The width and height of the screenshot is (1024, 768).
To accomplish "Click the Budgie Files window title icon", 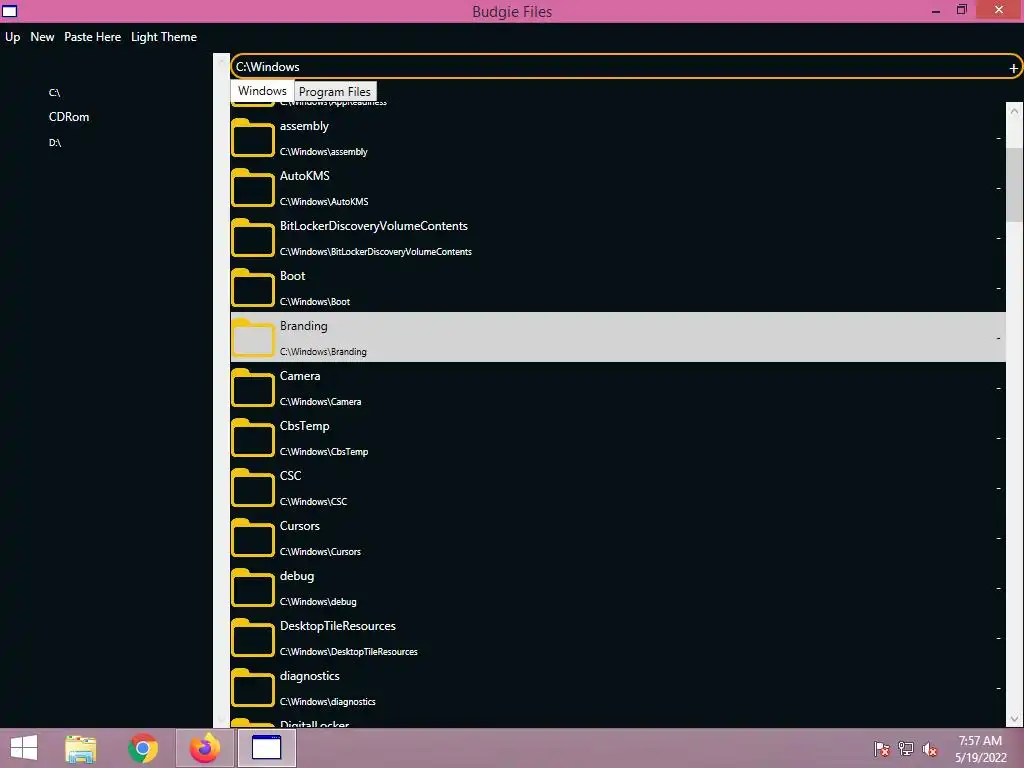I will [x=10, y=11].
